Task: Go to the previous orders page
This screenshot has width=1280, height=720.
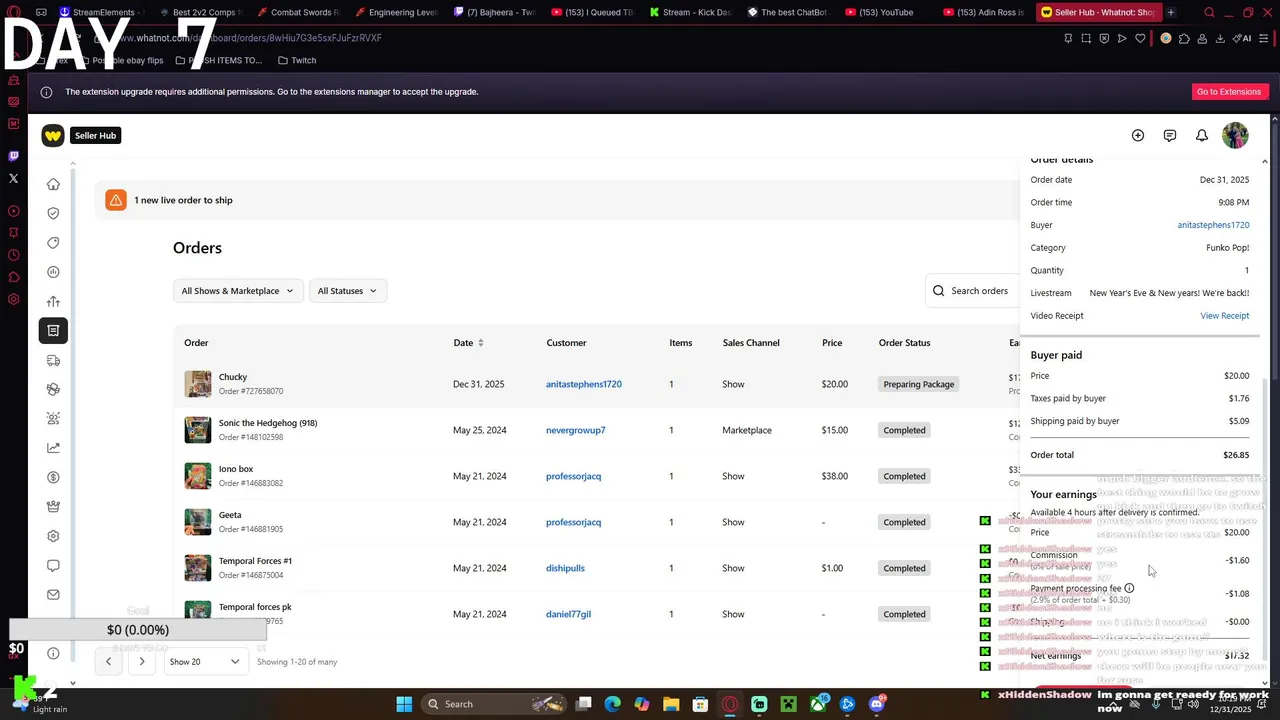Action: [x=109, y=661]
